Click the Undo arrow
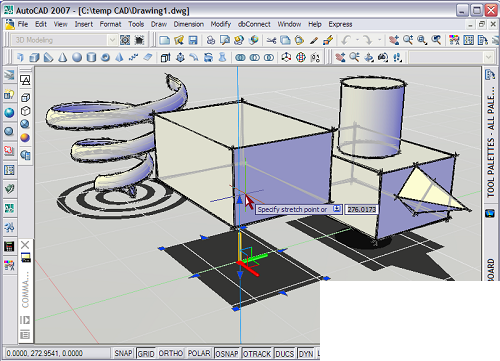The width and height of the screenshot is (500, 361). (x=346, y=40)
